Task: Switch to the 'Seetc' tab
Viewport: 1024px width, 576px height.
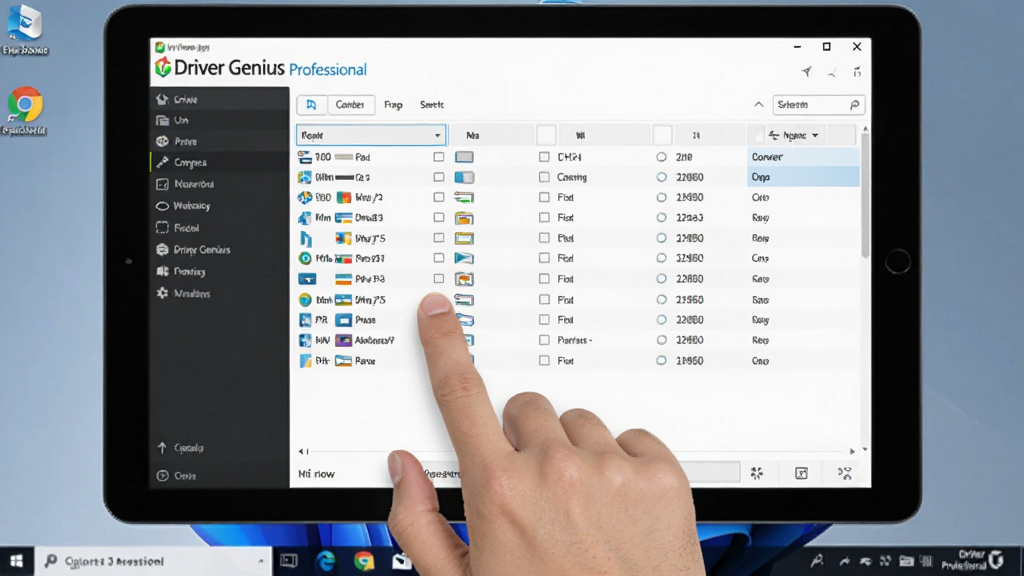Action: 432,104
